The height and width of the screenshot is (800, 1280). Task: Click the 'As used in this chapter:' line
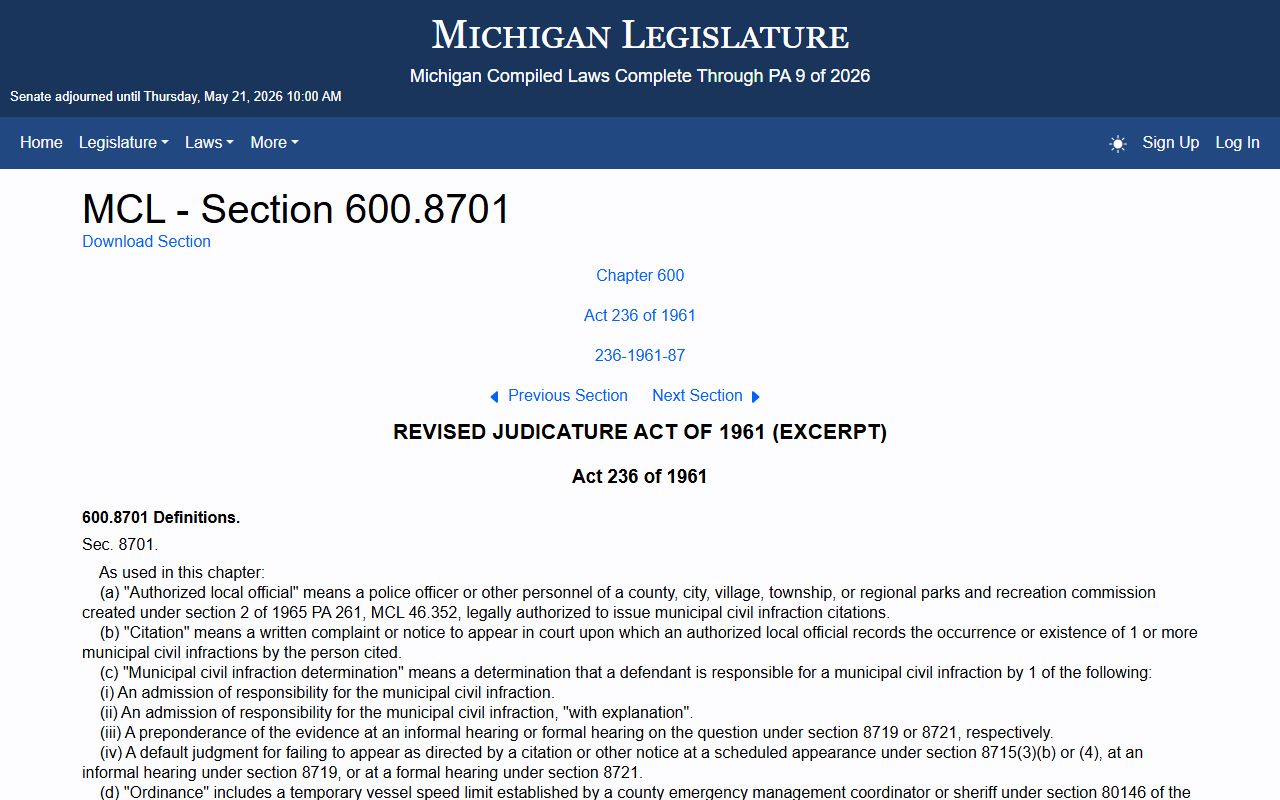pos(182,572)
